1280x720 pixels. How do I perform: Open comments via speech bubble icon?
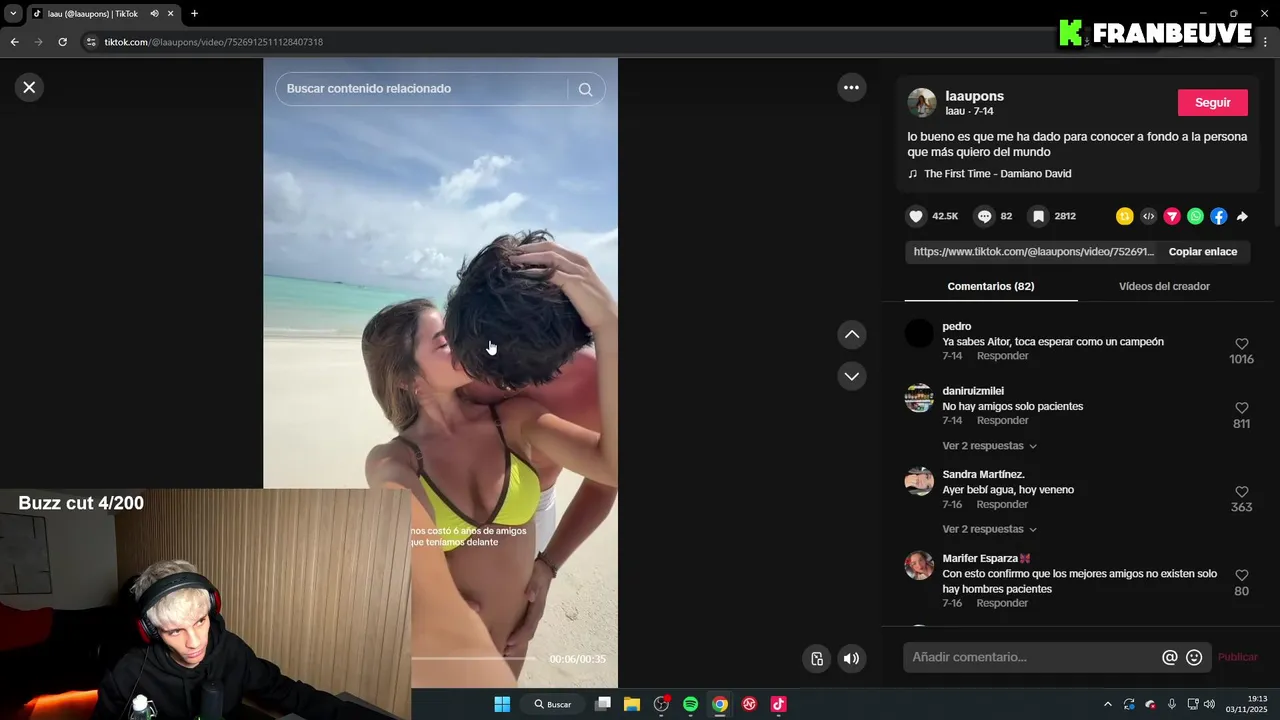click(x=984, y=216)
